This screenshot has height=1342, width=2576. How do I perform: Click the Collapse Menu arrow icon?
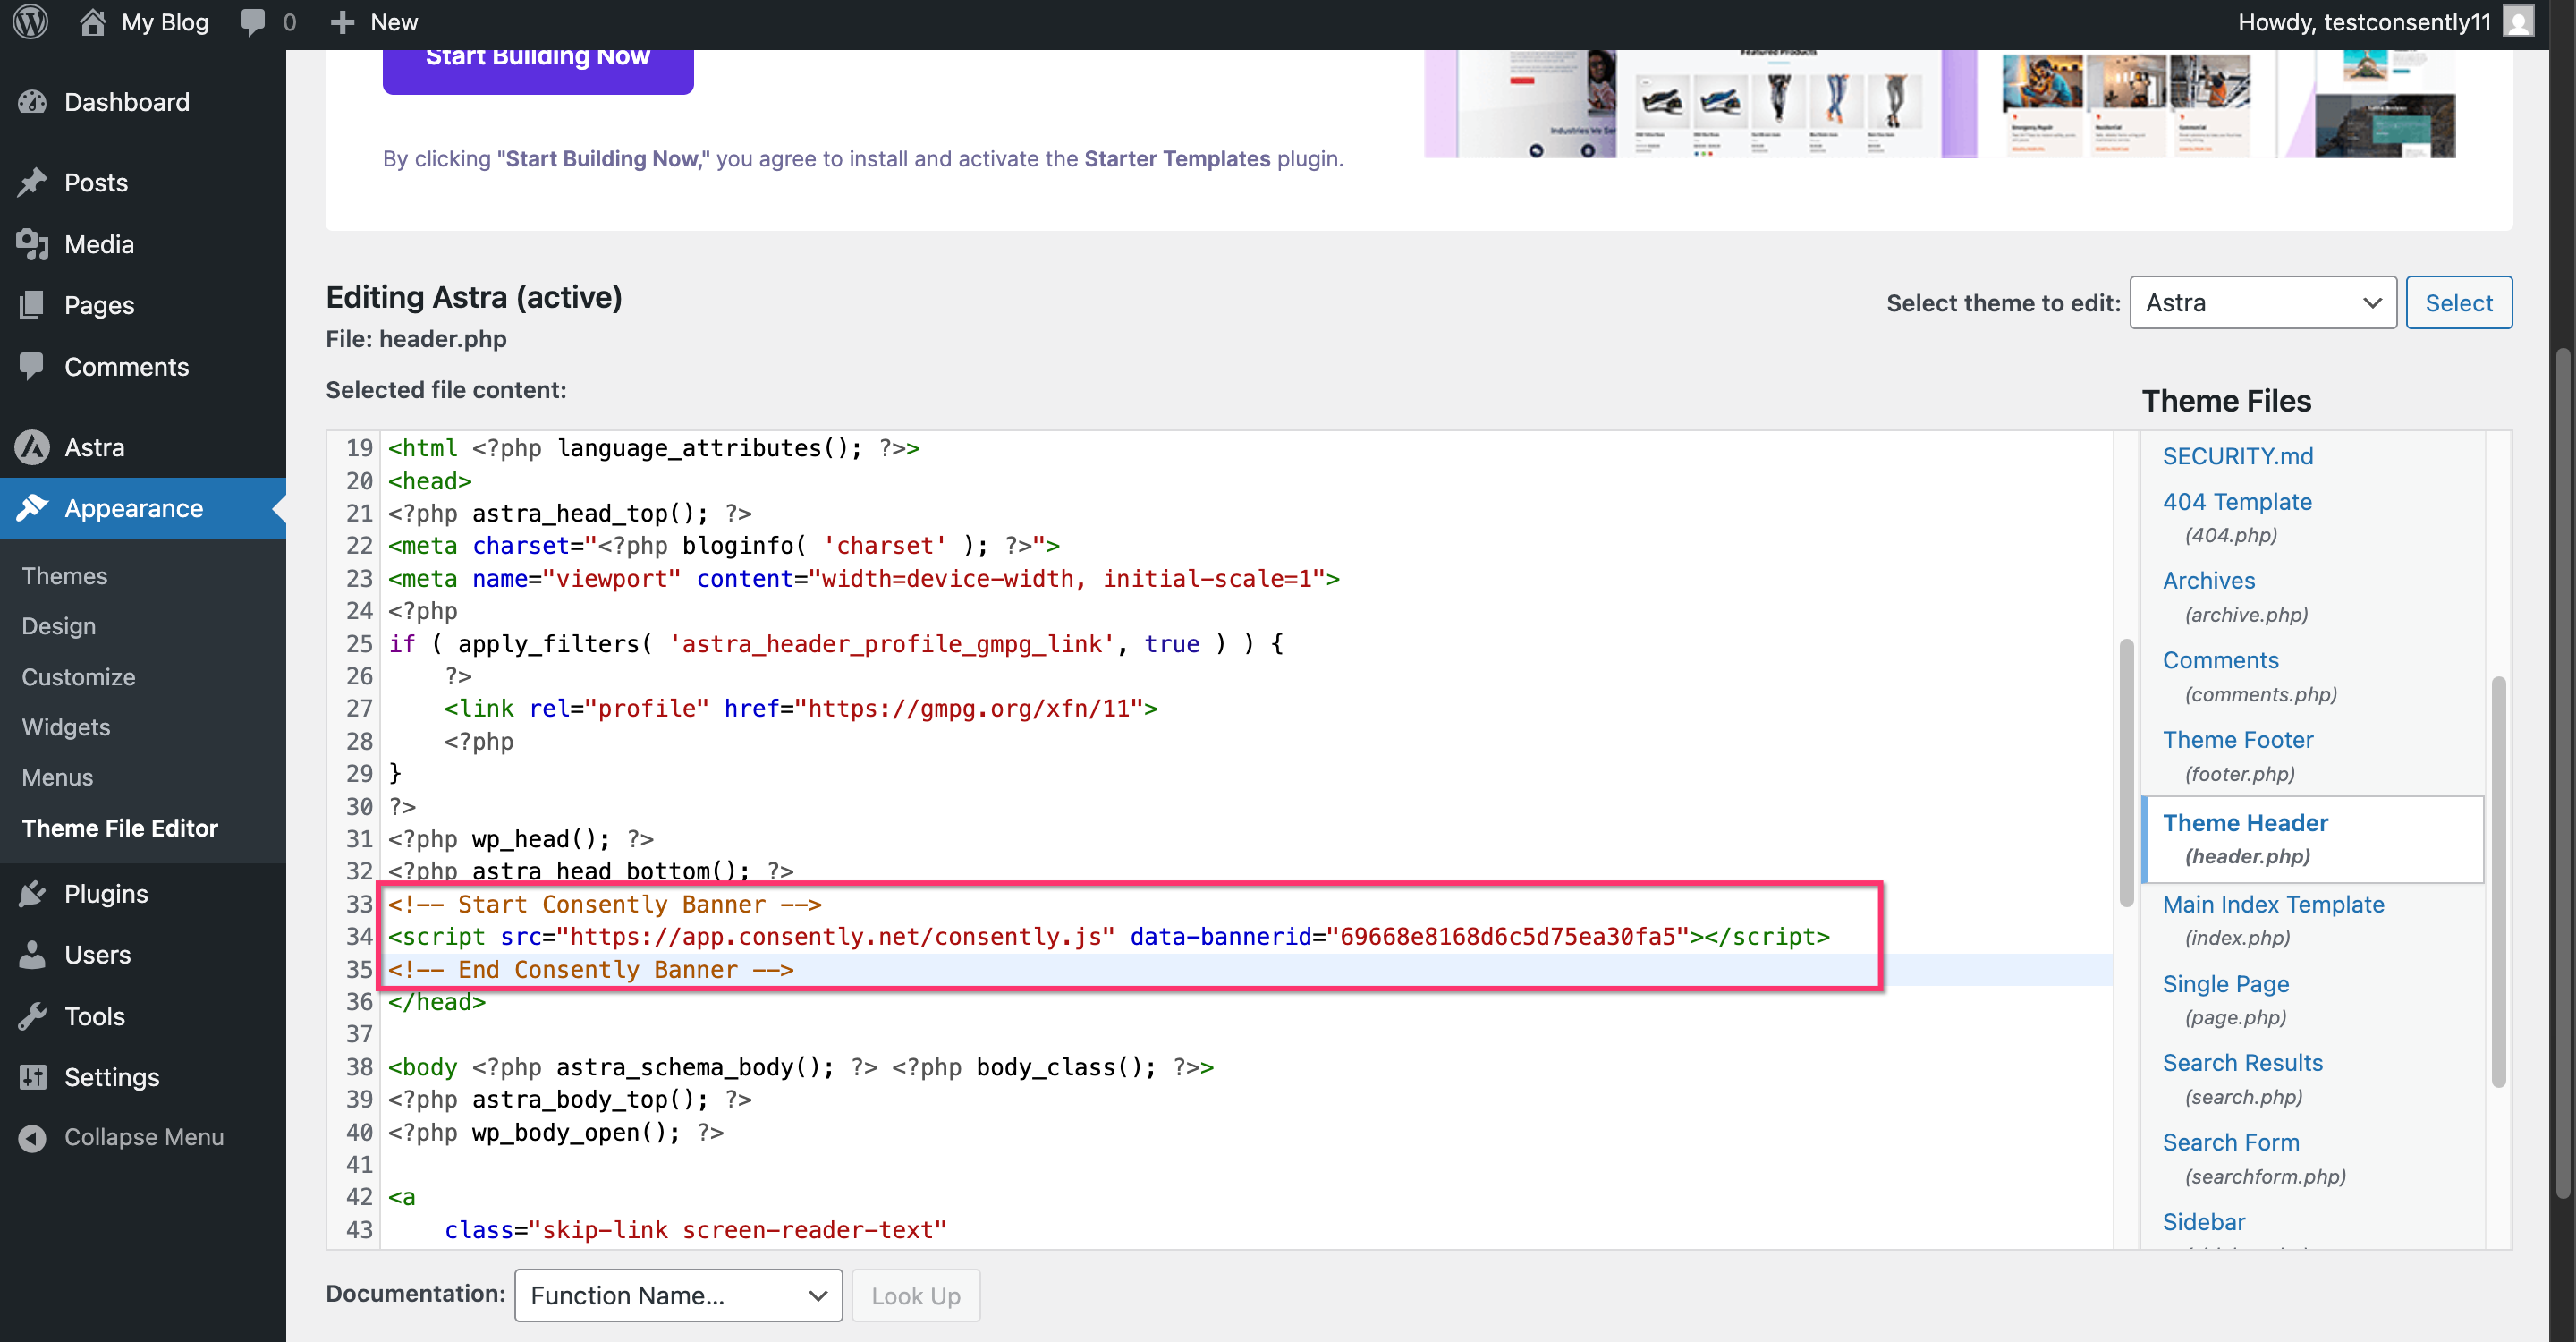click(33, 1137)
